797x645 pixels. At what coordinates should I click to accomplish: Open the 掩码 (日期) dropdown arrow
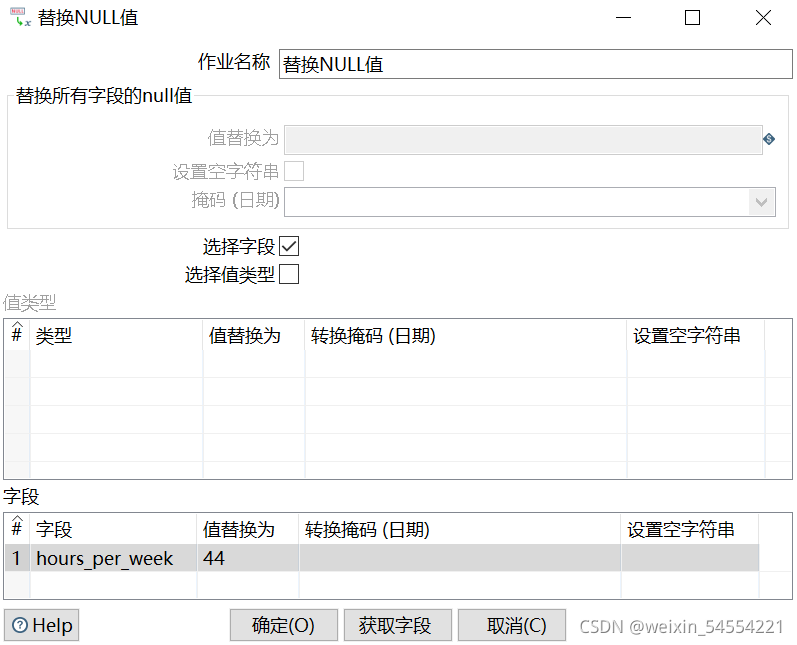coord(761,202)
